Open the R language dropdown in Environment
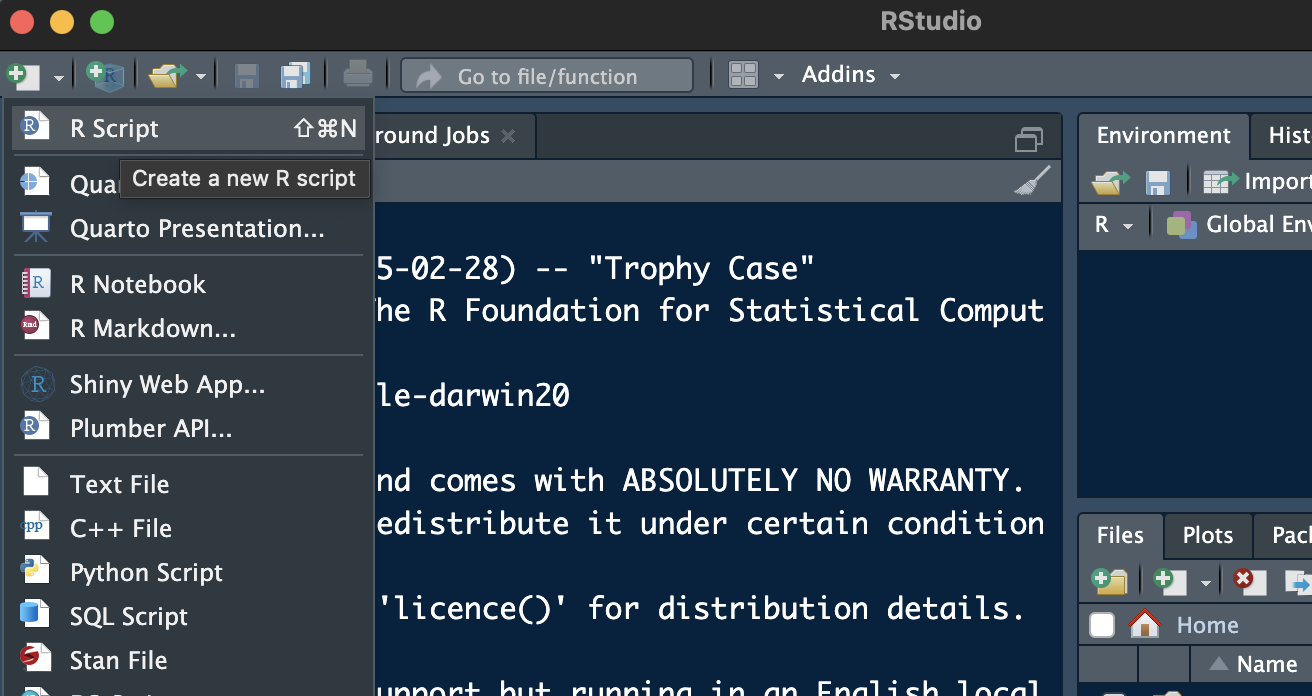 [x=1114, y=224]
